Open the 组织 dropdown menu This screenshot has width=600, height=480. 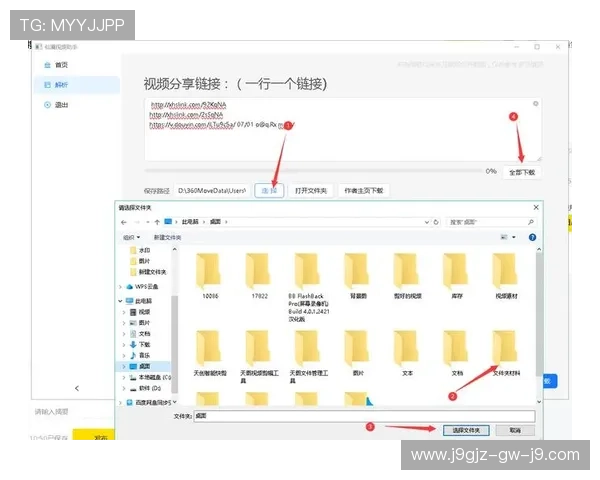(x=131, y=237)
